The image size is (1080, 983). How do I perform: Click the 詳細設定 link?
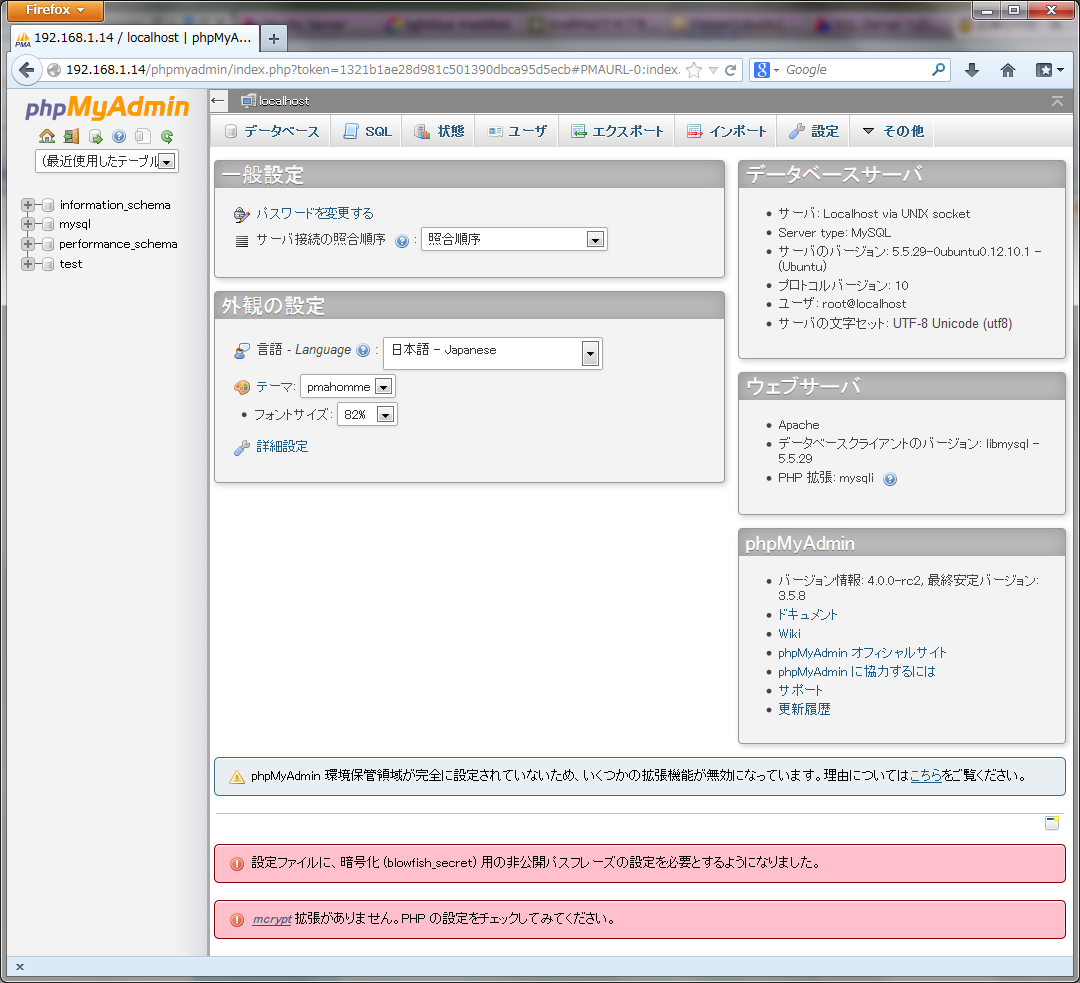tap(282, 446)
